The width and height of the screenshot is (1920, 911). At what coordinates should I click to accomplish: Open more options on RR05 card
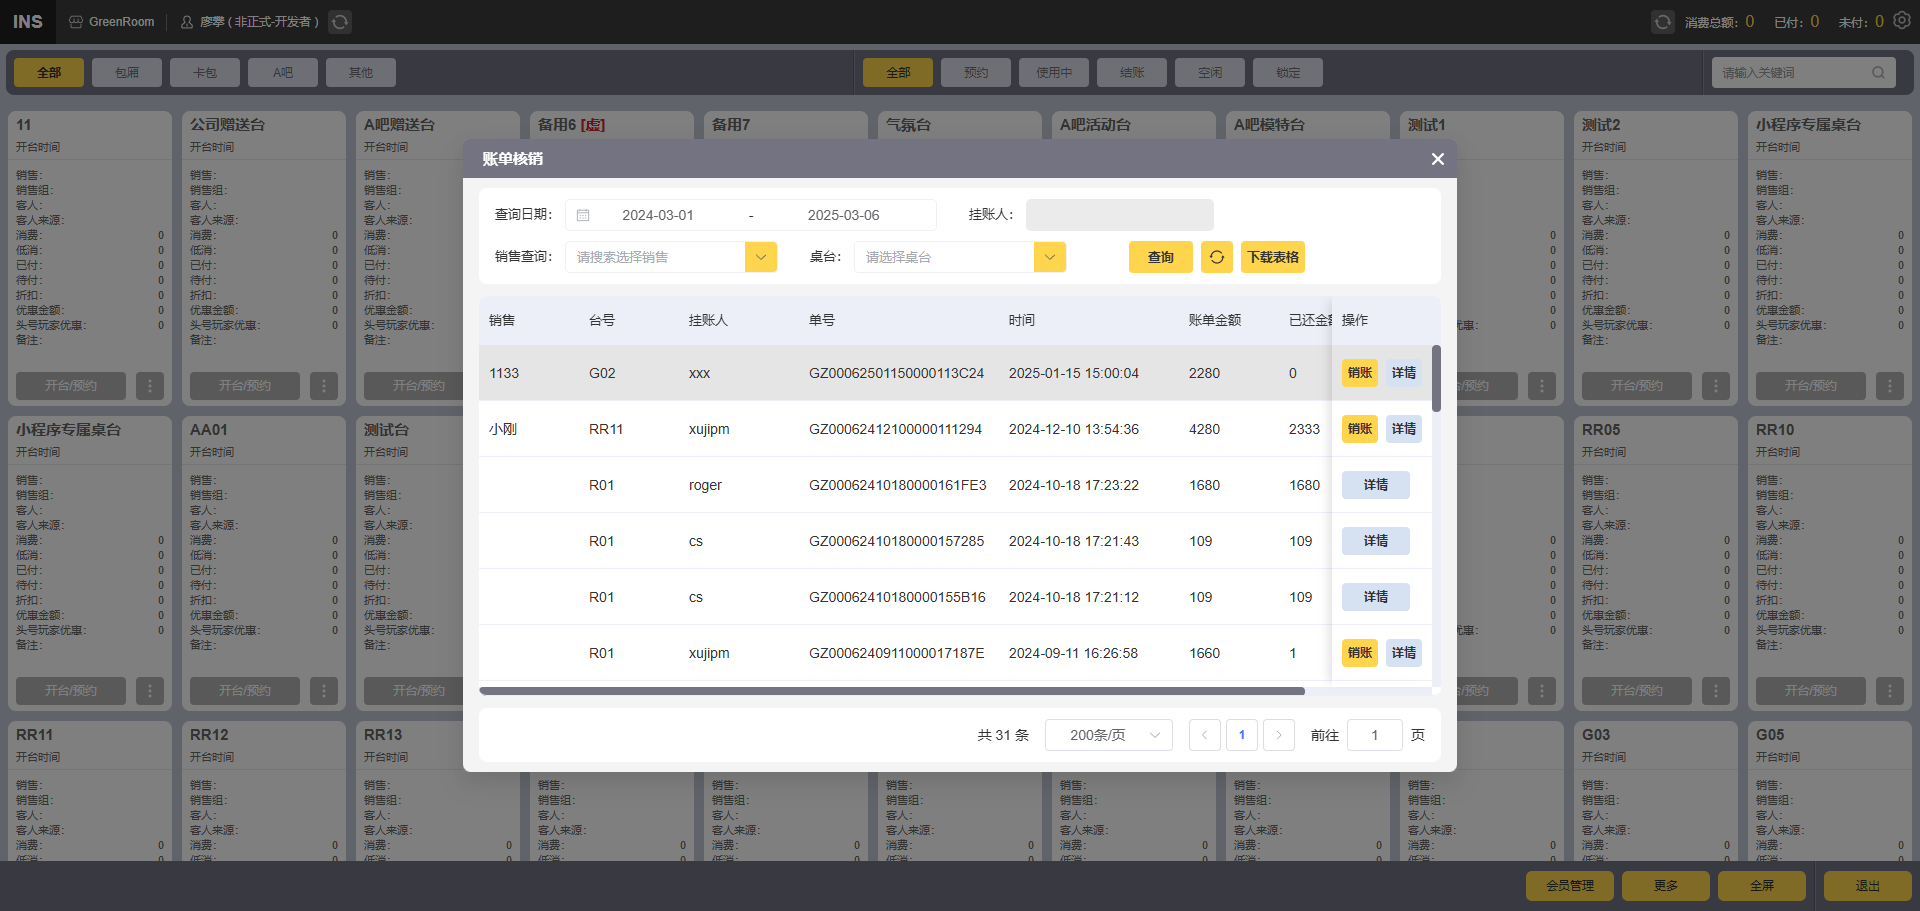[x=1716, y=690]
